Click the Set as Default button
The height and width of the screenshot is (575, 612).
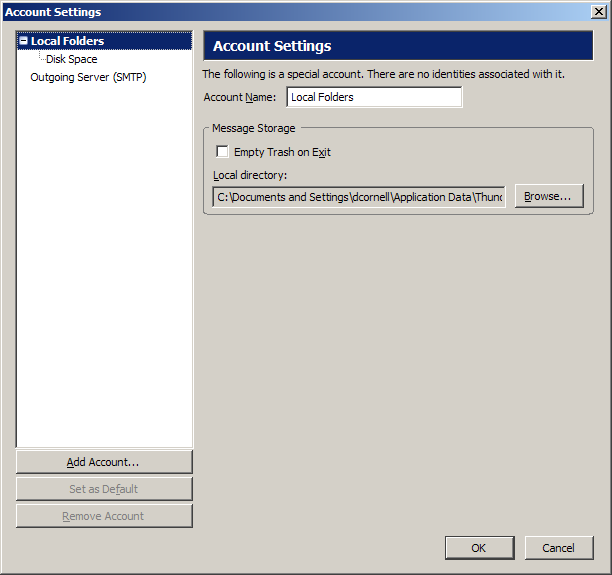[x=104, y=489]
